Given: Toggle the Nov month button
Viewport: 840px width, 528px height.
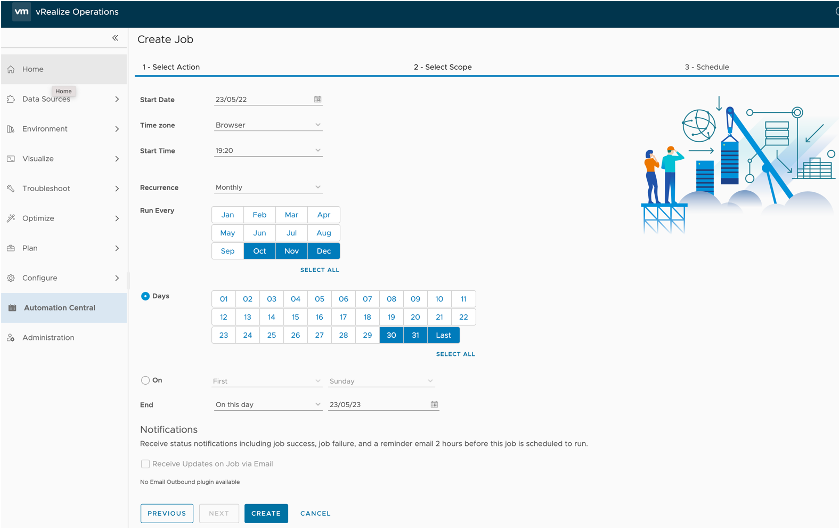Looking at the screenshot, I should (x=291, y=251).
